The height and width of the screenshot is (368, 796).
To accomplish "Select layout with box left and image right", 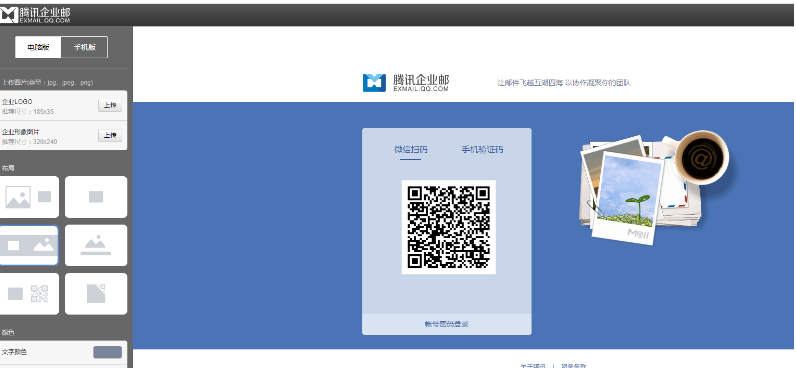I will click(29, 245).
